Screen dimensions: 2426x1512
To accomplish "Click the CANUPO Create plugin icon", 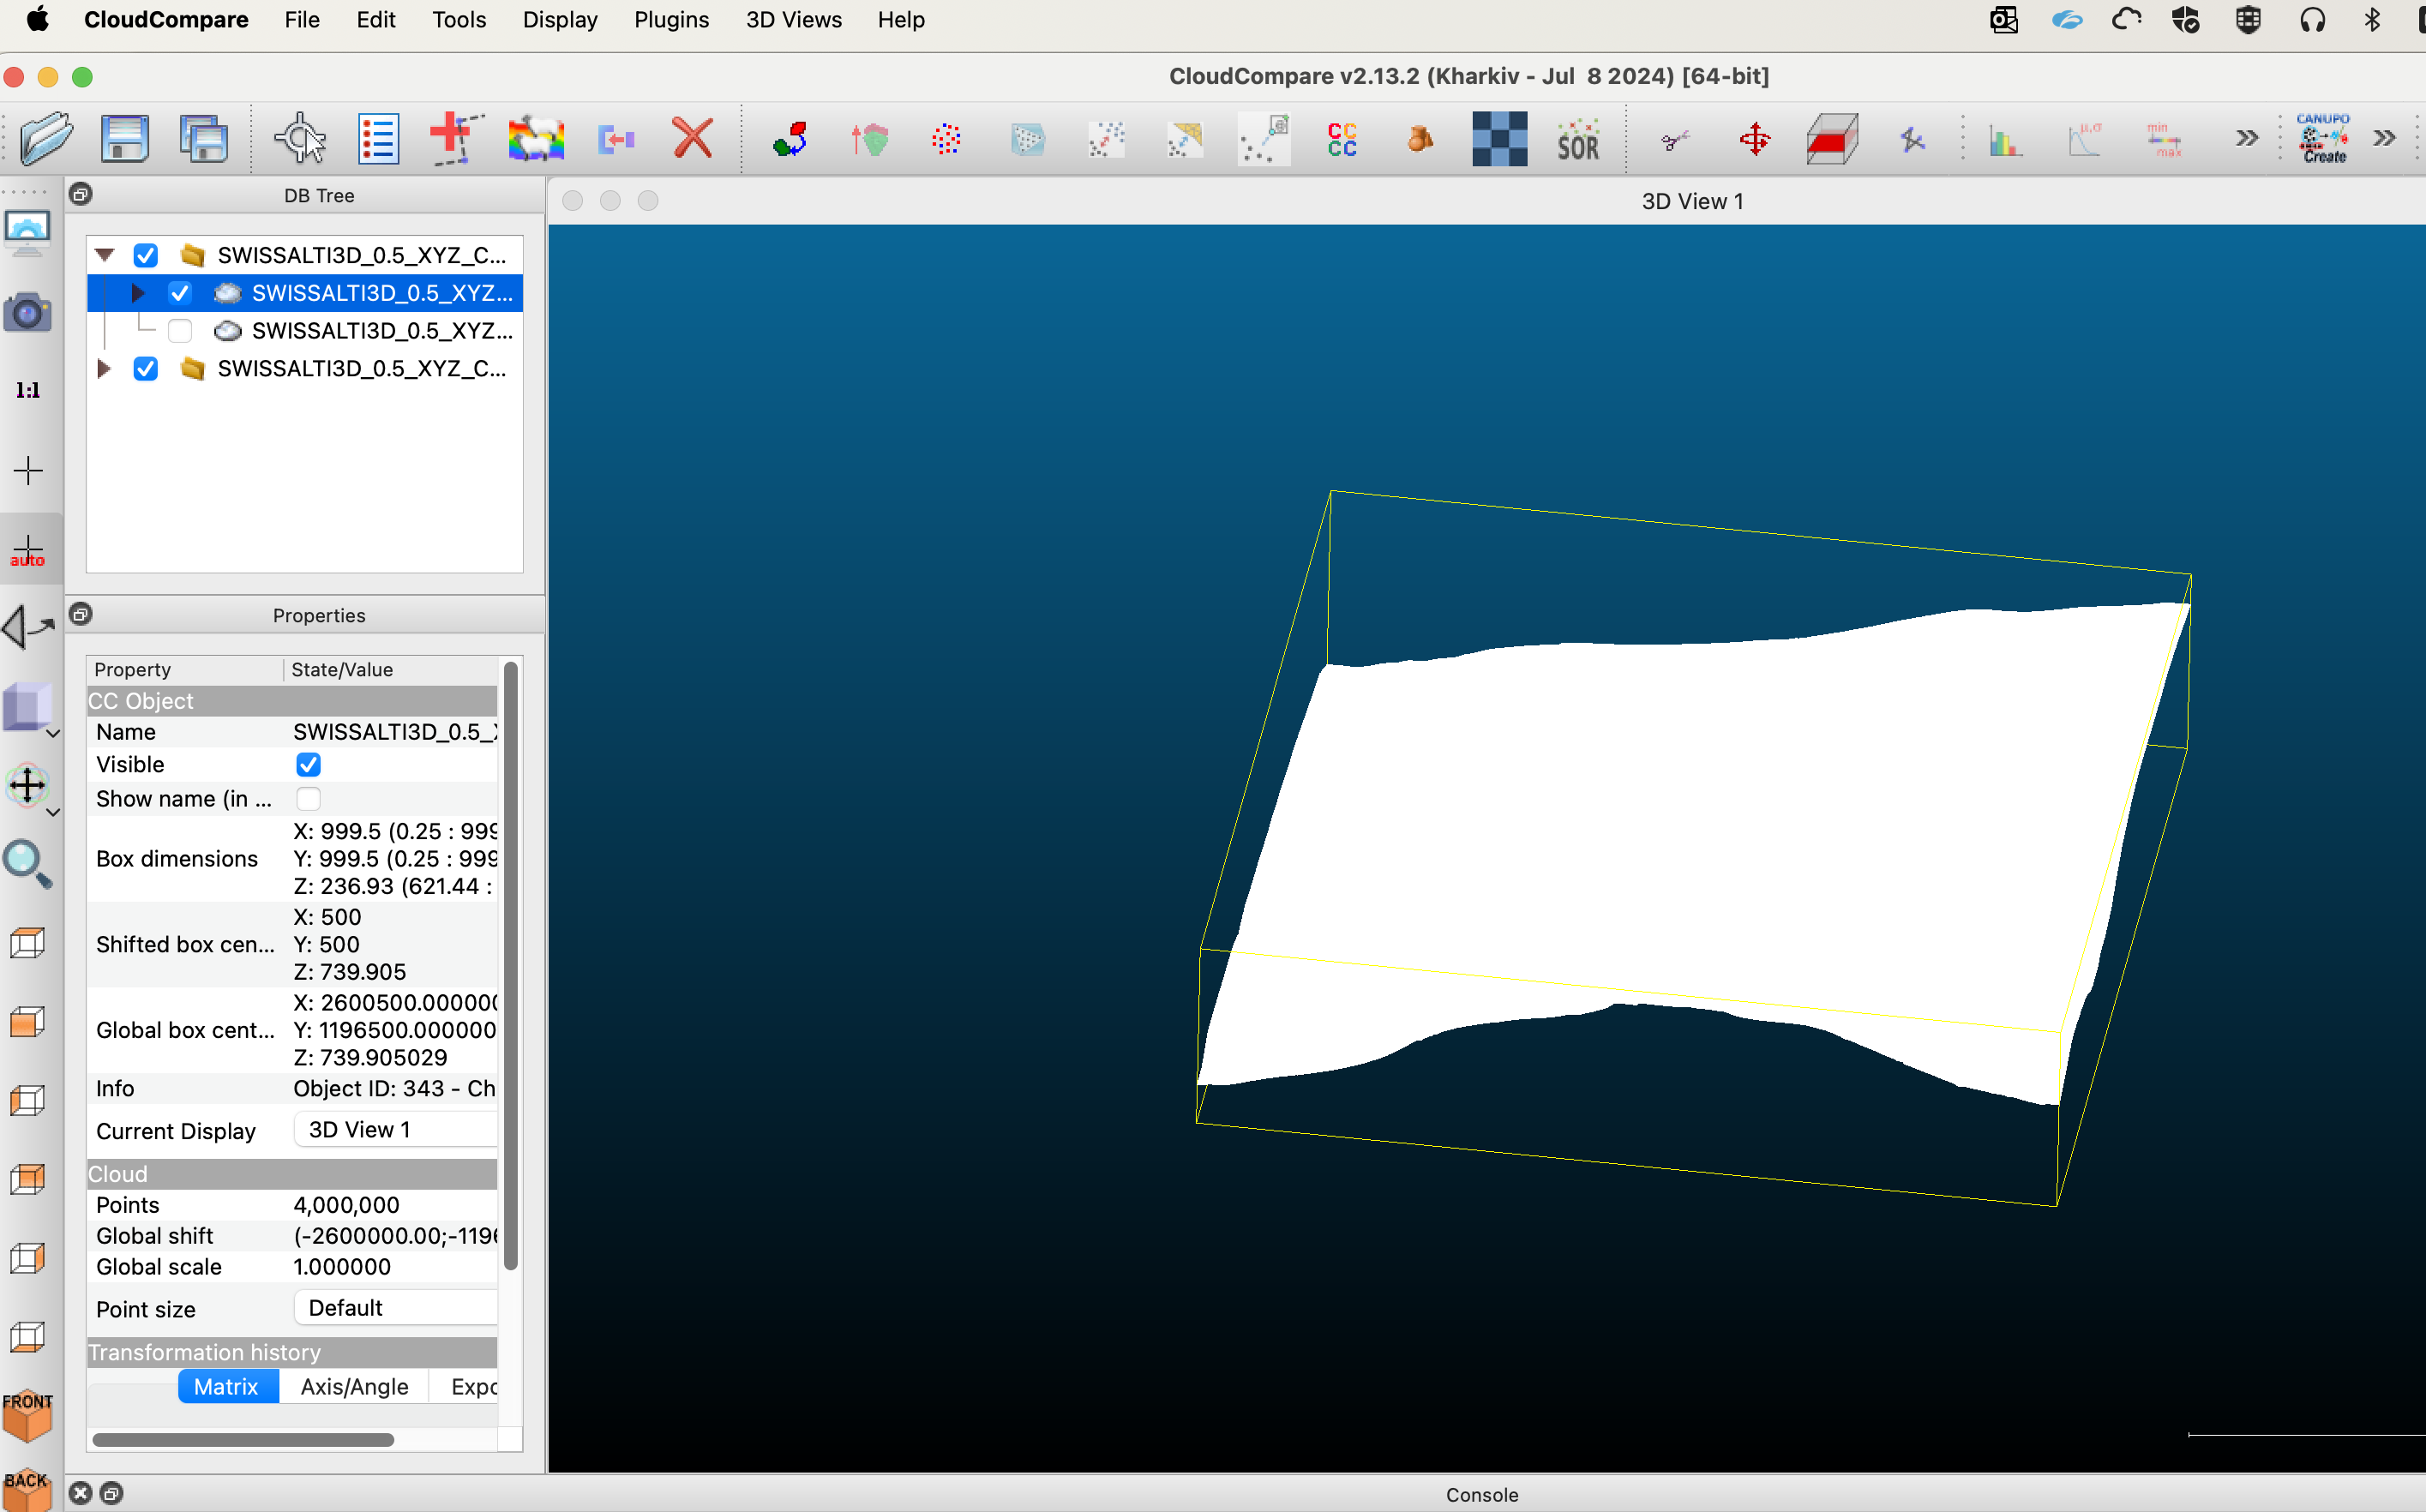I will [x=2323, y=138].
